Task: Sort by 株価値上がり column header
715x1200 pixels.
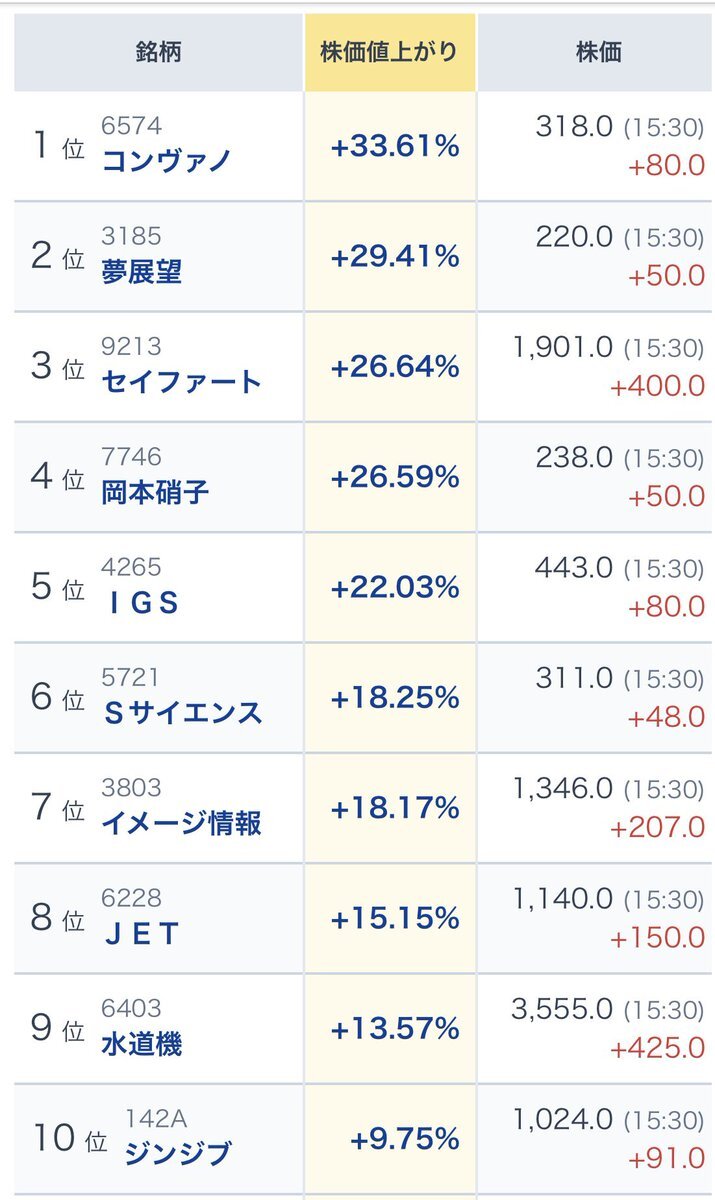Action: tap(390, 52)
